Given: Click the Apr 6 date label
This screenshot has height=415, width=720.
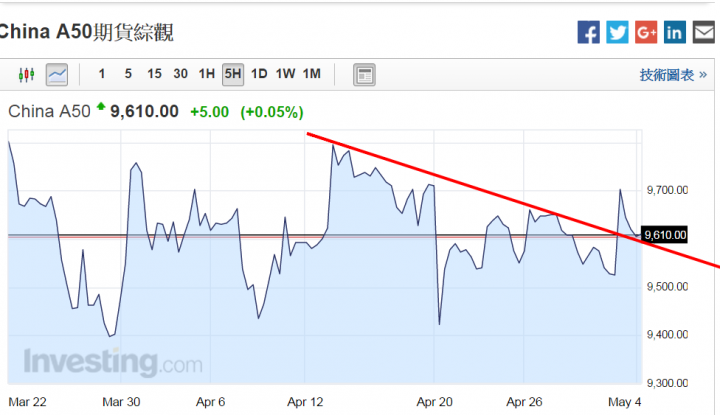Looking at the screenshot, I should pyautogui.click(x=210, y=402).
